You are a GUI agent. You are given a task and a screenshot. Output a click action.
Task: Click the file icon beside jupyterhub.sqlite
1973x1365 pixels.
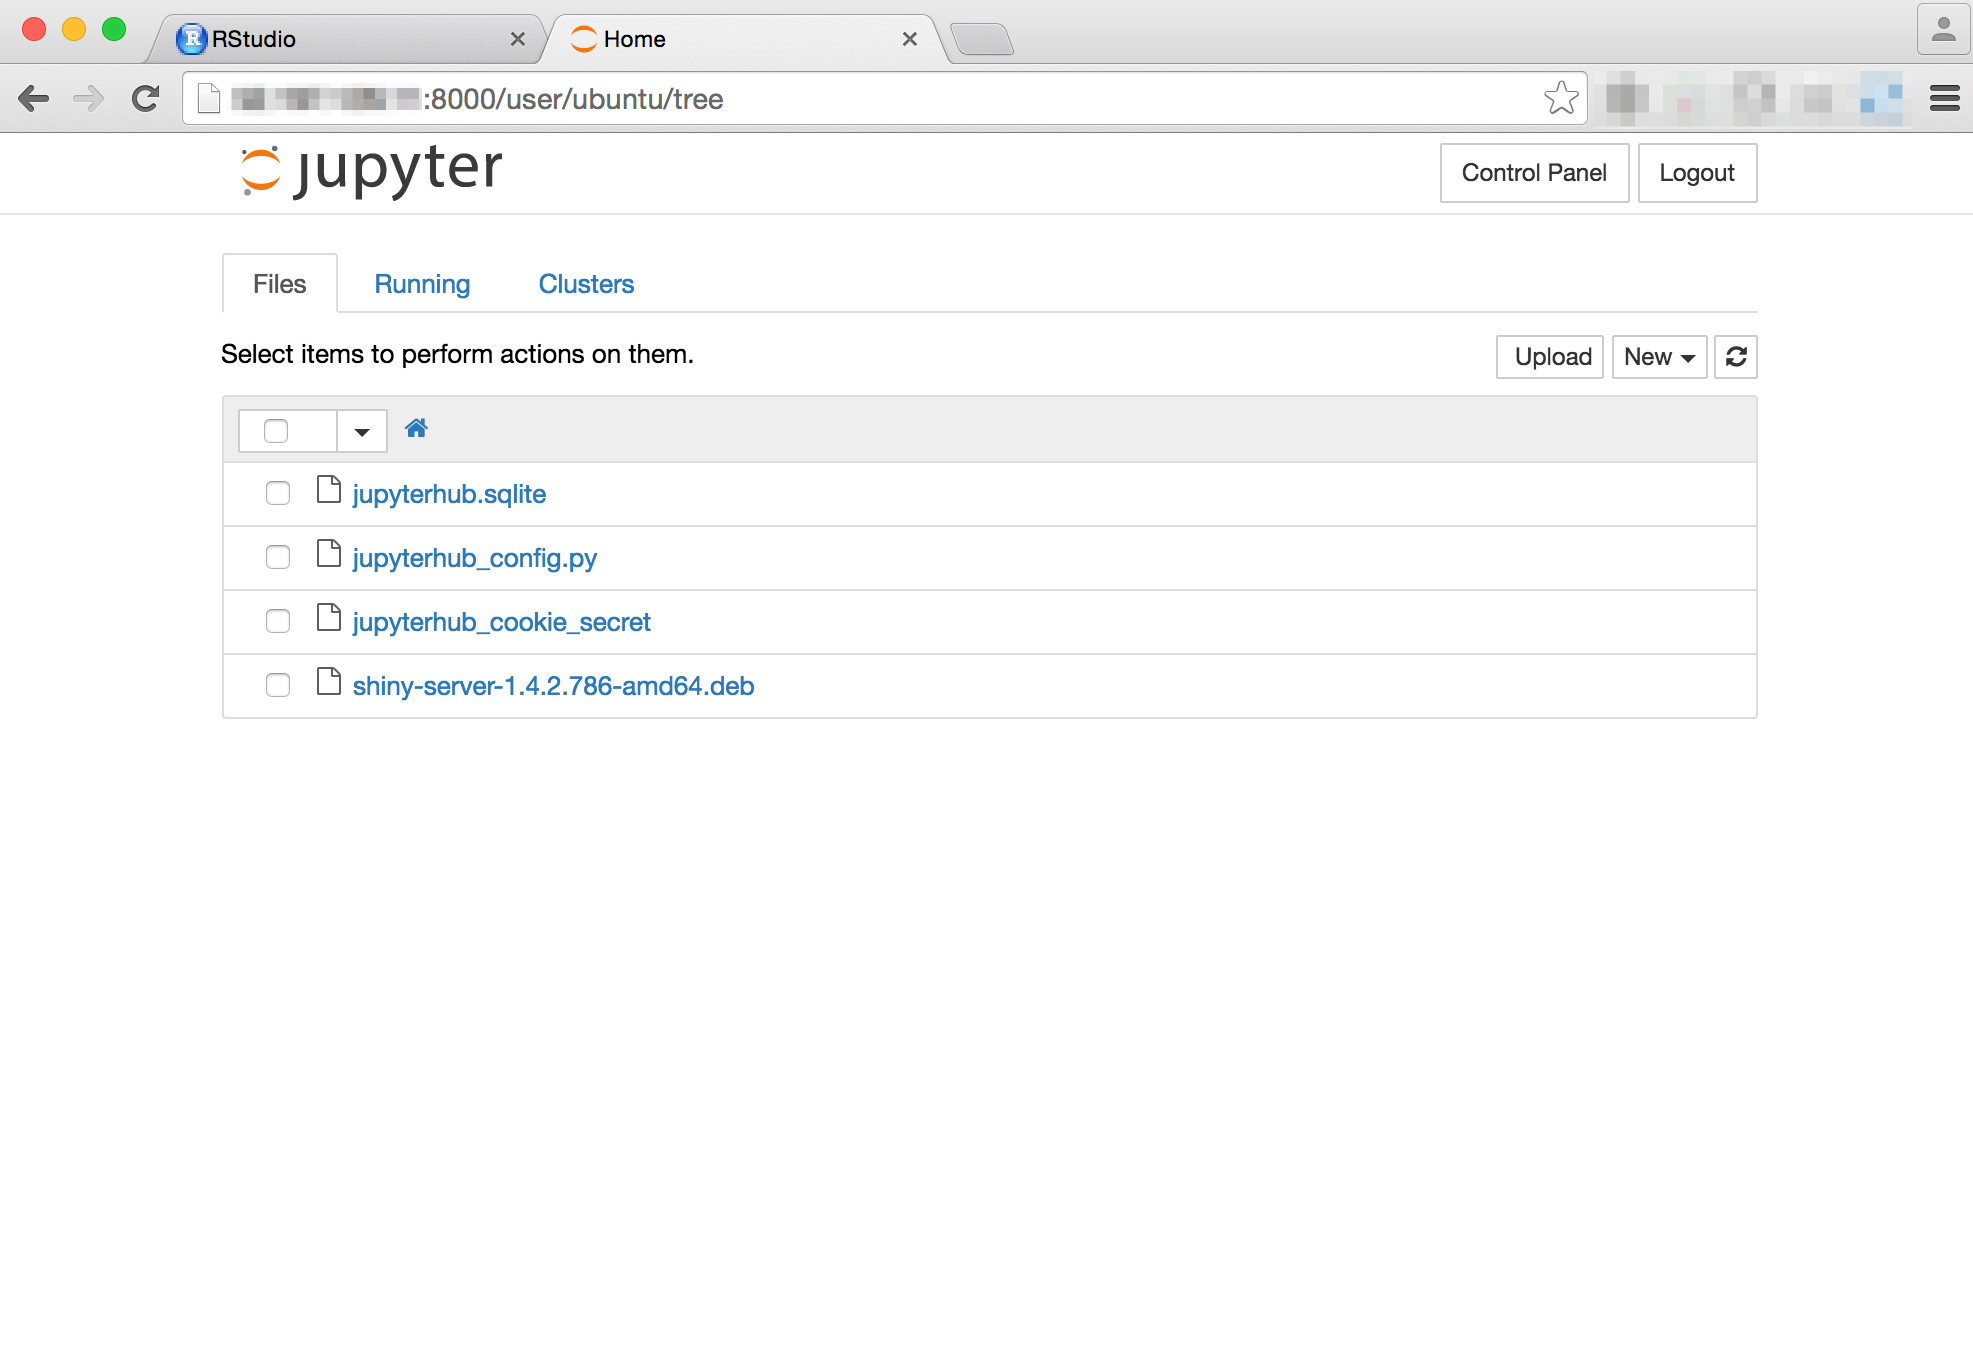[328, 491]
